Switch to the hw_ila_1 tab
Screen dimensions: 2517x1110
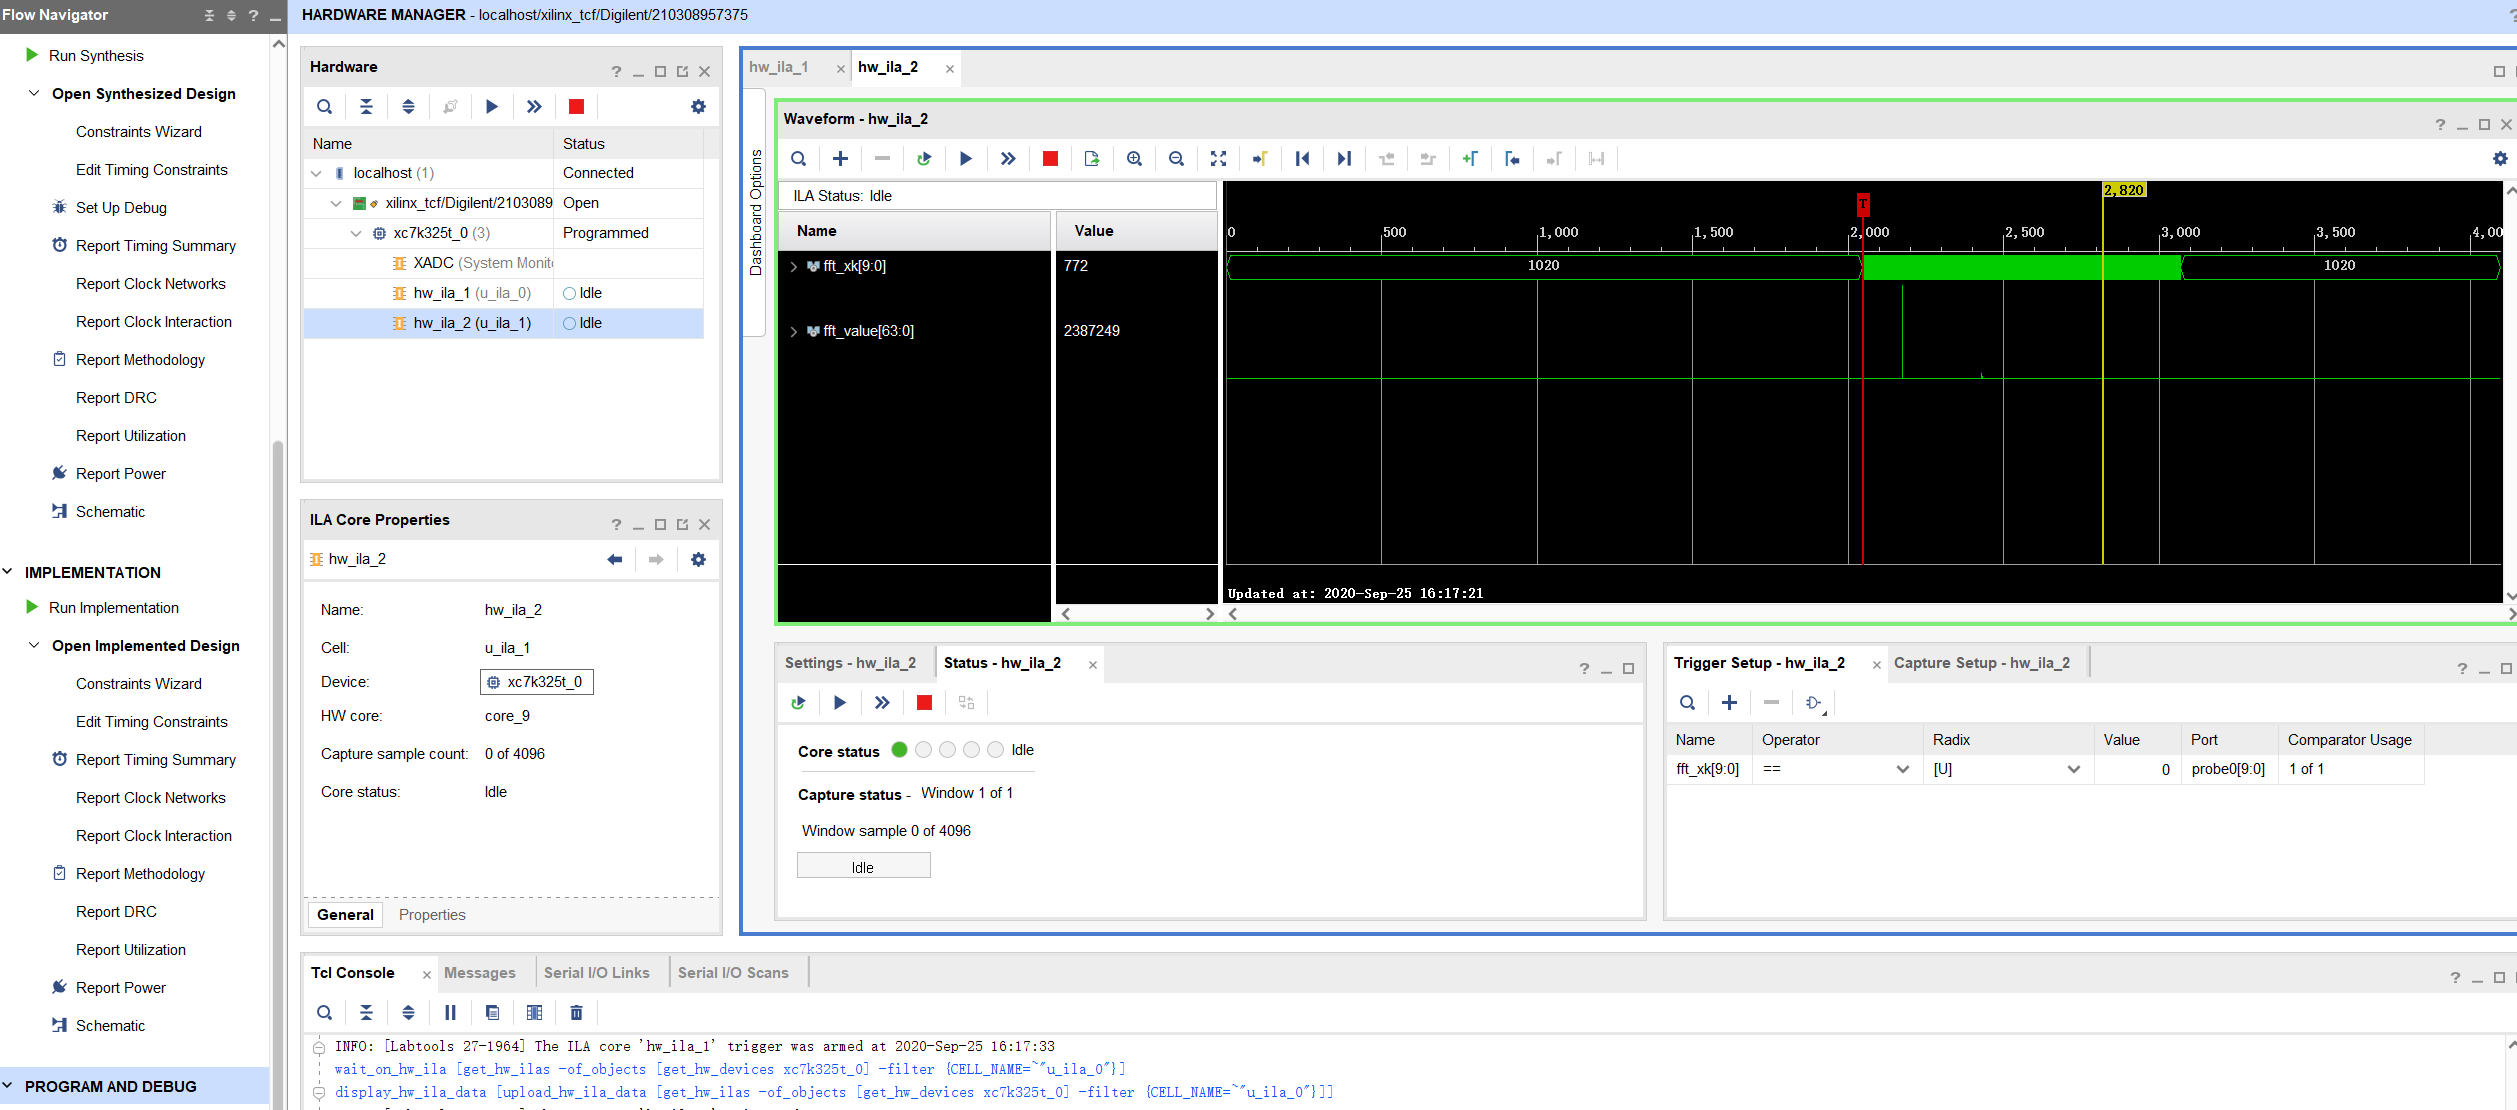pos(779,67)
